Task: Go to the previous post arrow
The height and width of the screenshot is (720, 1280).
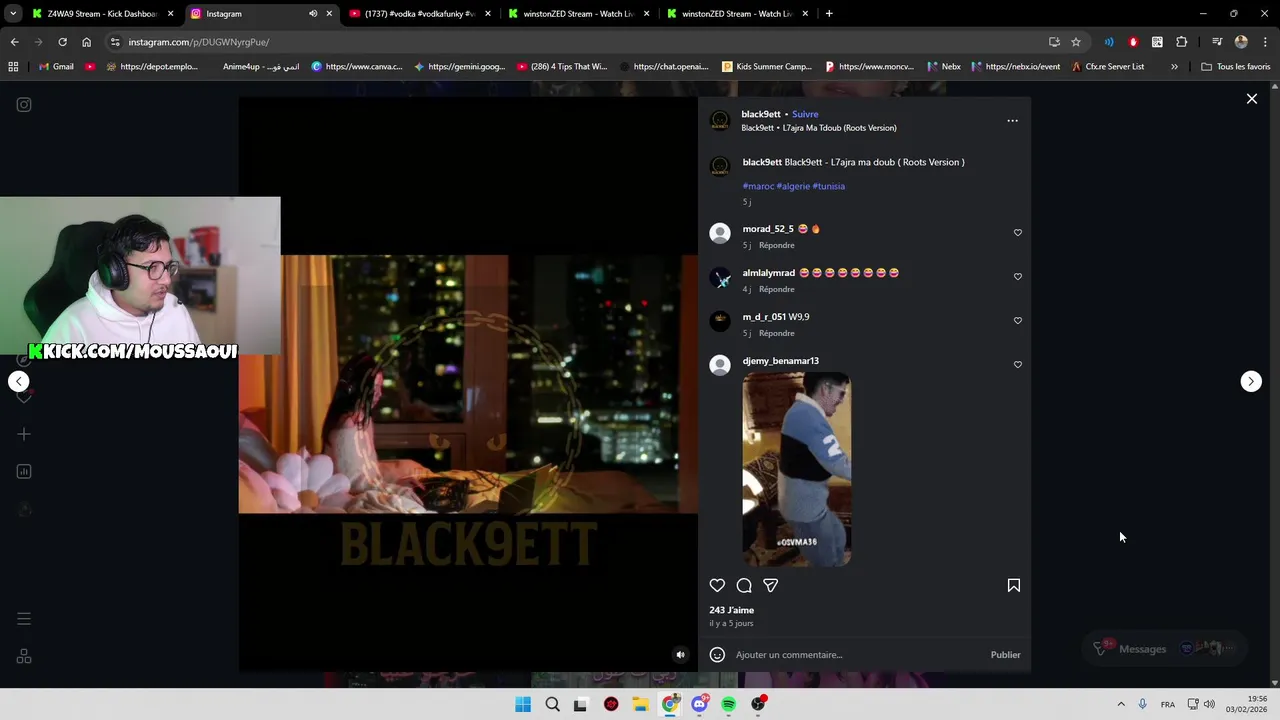Action: [19, 381]
